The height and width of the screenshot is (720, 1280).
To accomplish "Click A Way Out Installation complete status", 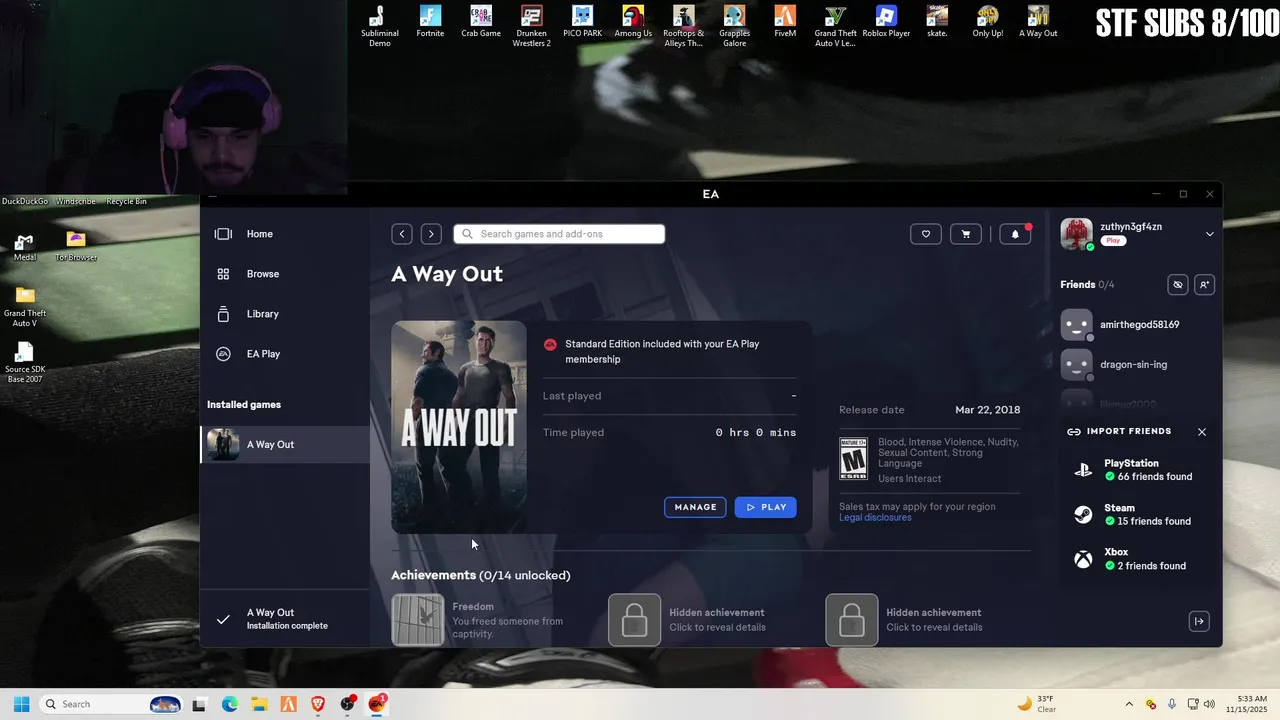I will 285,619.
